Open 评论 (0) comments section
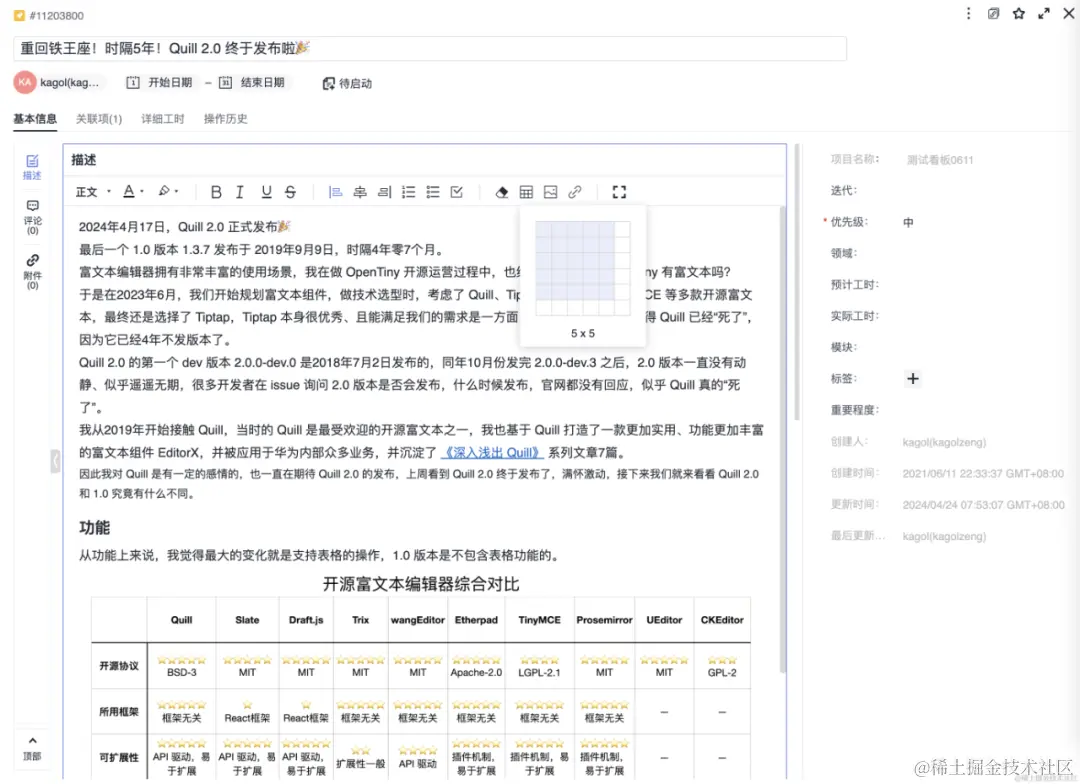Screen dimensions: 1080x784 (x=32, y=217)
